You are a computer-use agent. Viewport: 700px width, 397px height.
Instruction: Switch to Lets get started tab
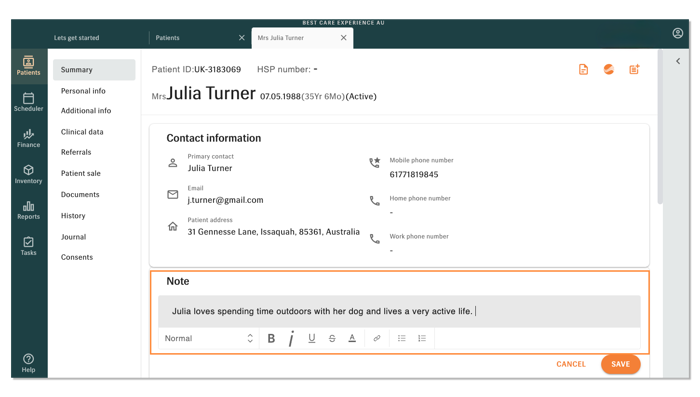[x=76, y=38]
